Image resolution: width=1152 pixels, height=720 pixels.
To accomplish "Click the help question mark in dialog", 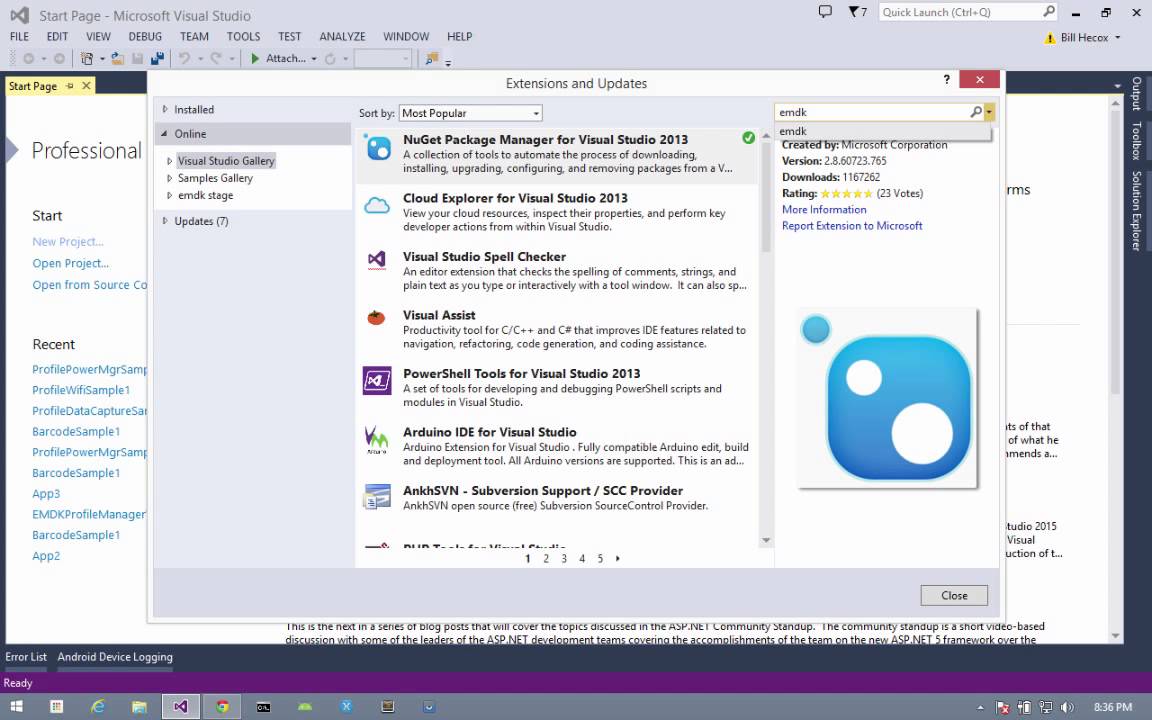I will coord(946,79).
